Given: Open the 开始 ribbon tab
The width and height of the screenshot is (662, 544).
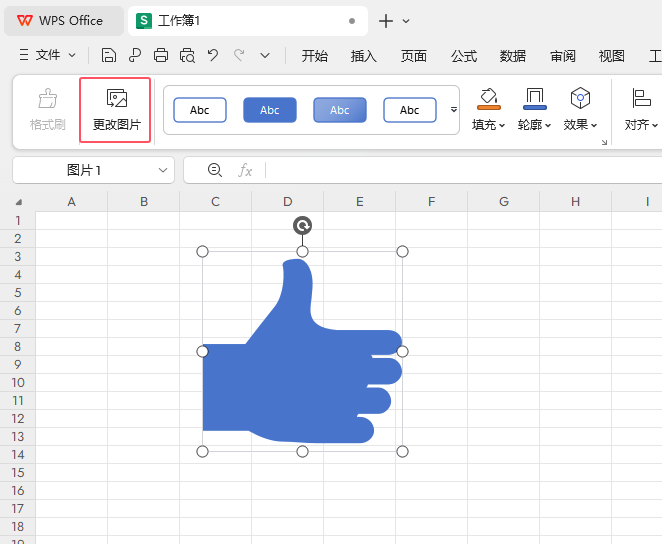Looking at the screenshot, I should (315, 56).
